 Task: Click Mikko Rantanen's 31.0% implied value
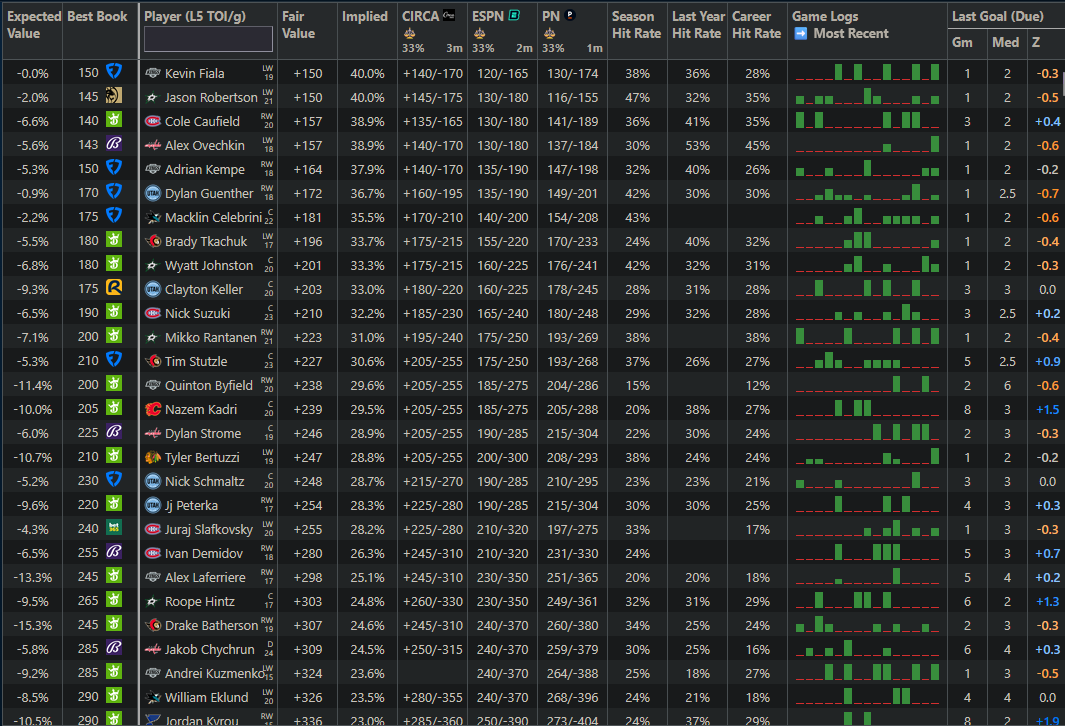coord(367,338)
